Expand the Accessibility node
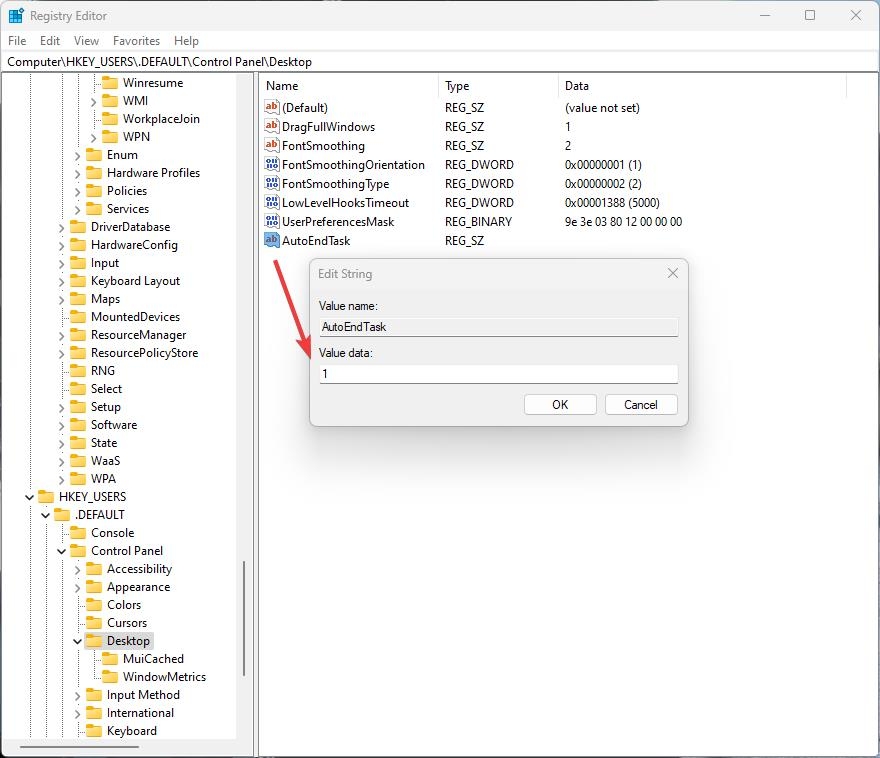 pos(77,569)
